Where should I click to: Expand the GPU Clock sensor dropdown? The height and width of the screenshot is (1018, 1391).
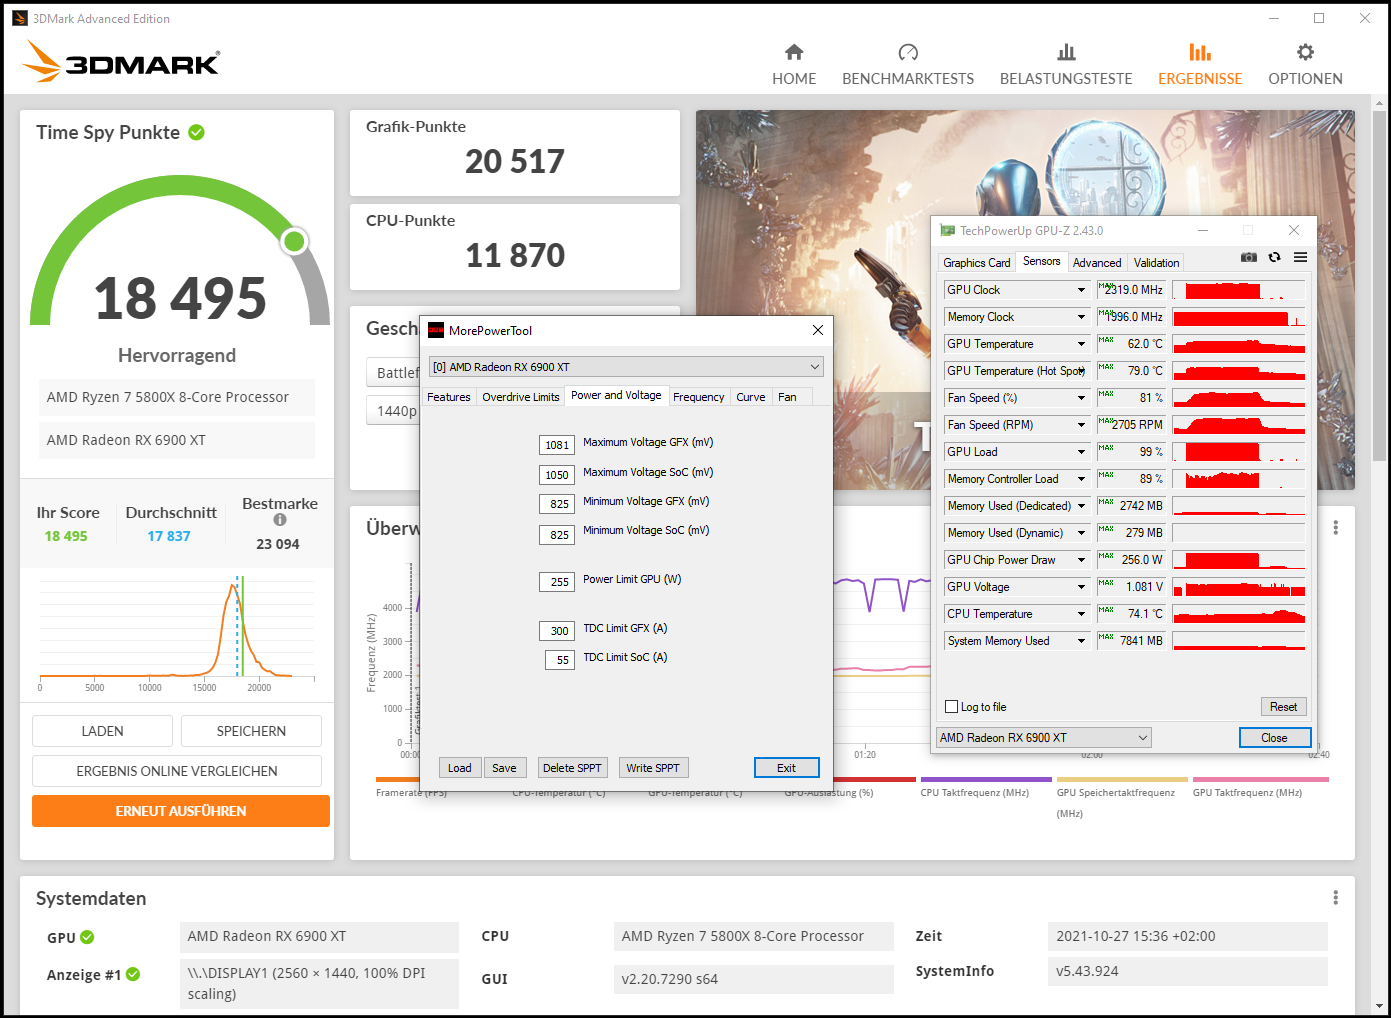click(x=1081, y=290)
